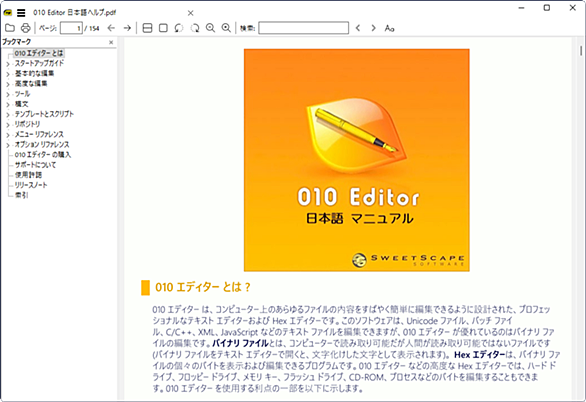Minimize the PDF viewer window

click(x=522, y=8)
